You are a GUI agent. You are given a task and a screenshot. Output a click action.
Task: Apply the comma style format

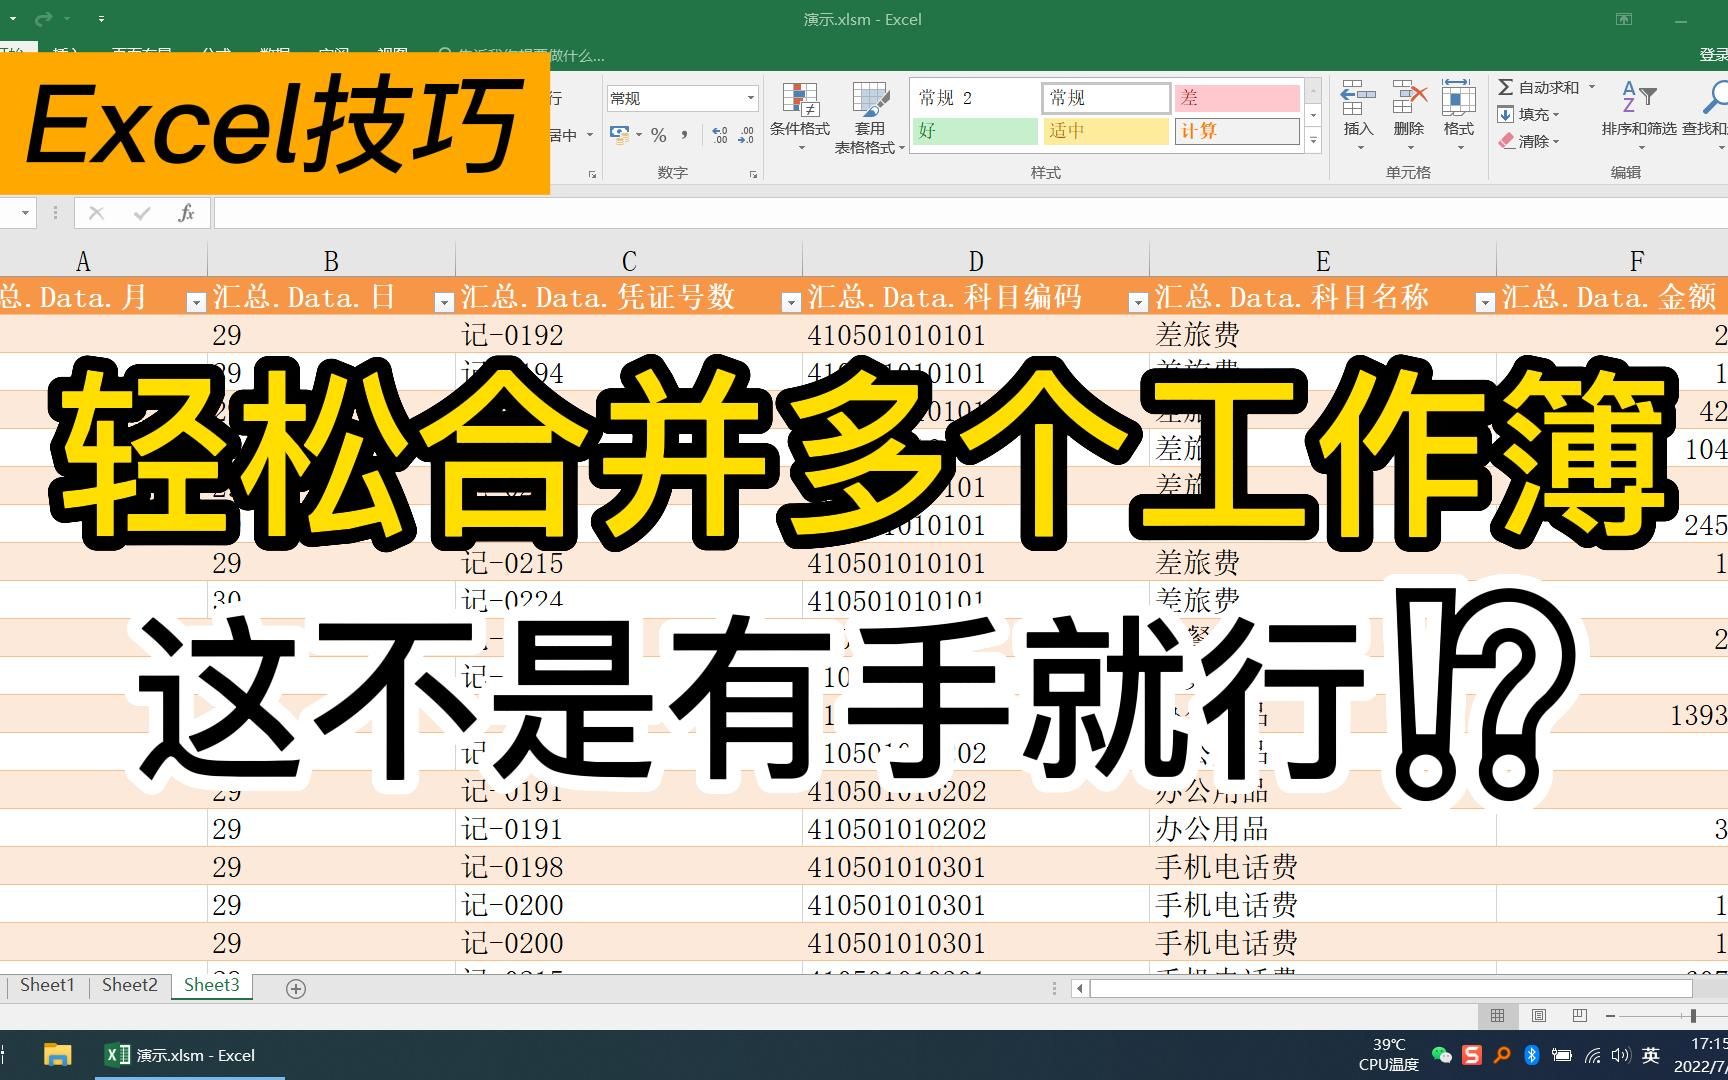tap(685, 134)
